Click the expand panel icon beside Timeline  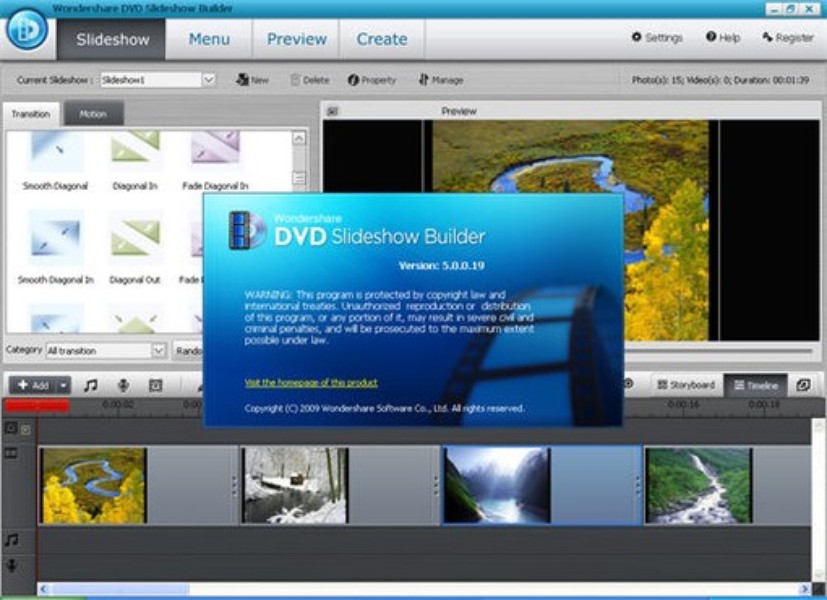(x=803, y=385)
